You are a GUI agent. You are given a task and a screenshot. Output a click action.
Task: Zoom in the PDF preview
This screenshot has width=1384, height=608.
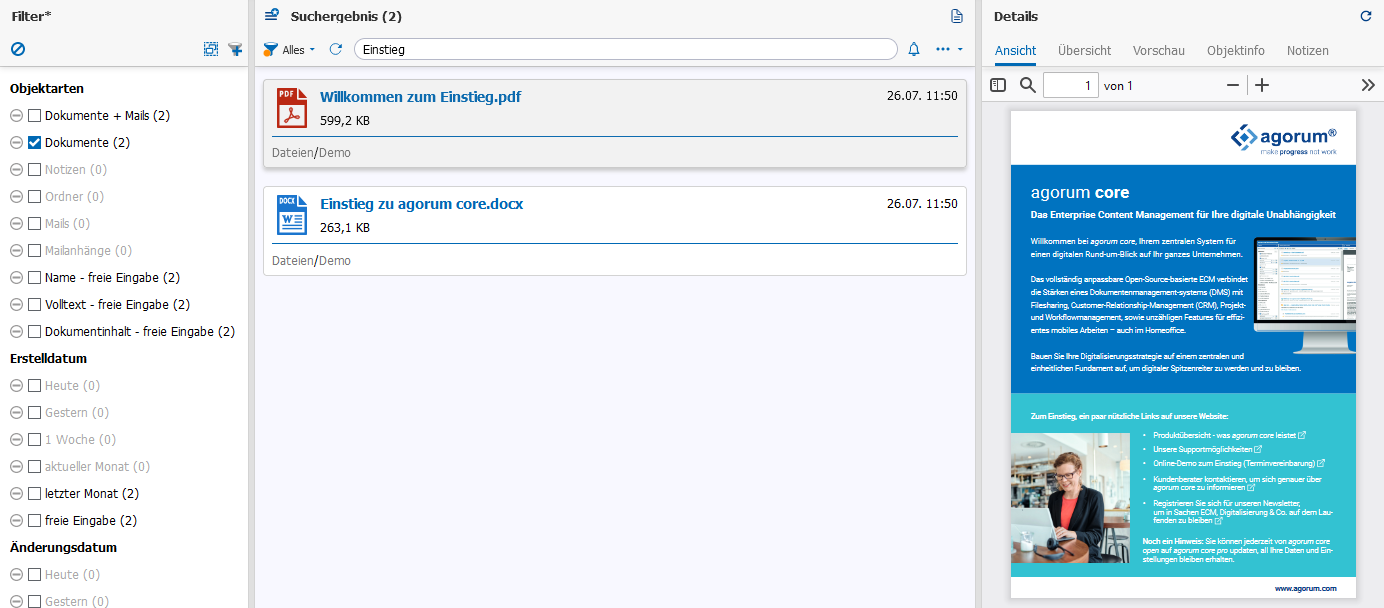click(x=1262, y=85)
